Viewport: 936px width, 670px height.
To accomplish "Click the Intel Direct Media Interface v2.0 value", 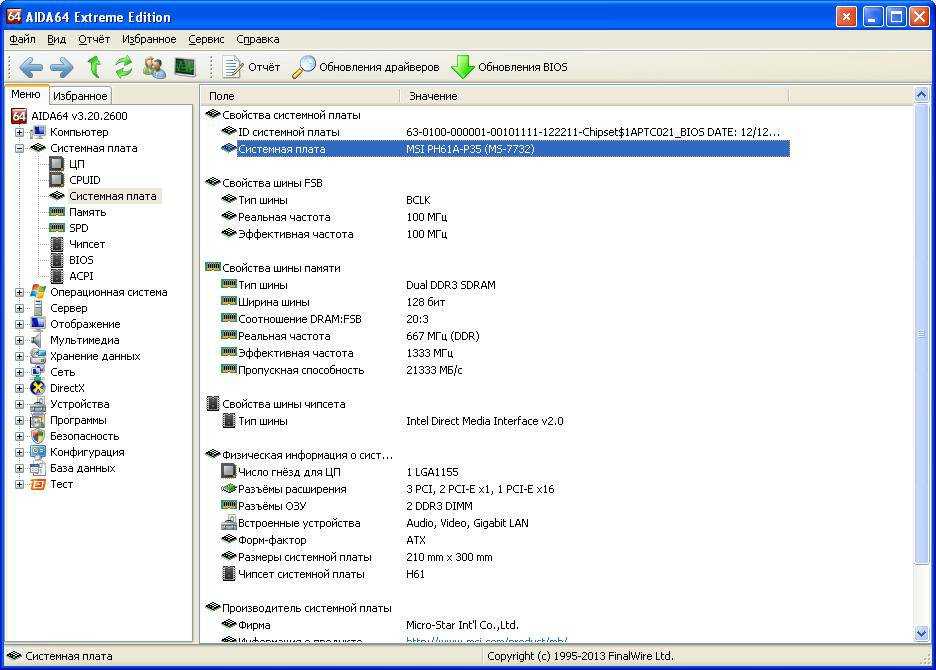I will click(x=485, y=422).
